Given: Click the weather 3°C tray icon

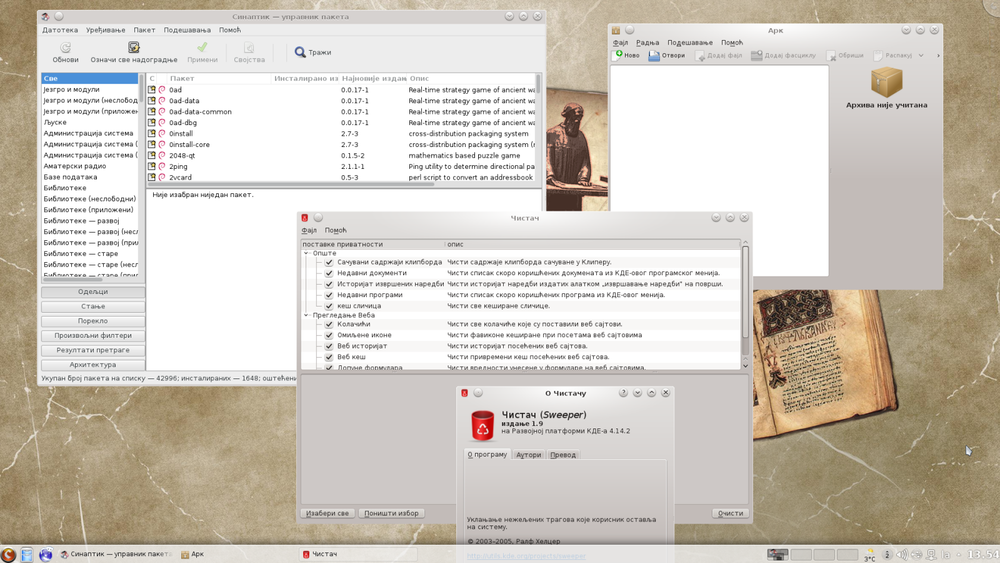Looking at the screenshot, I should [x=869, y=555].
